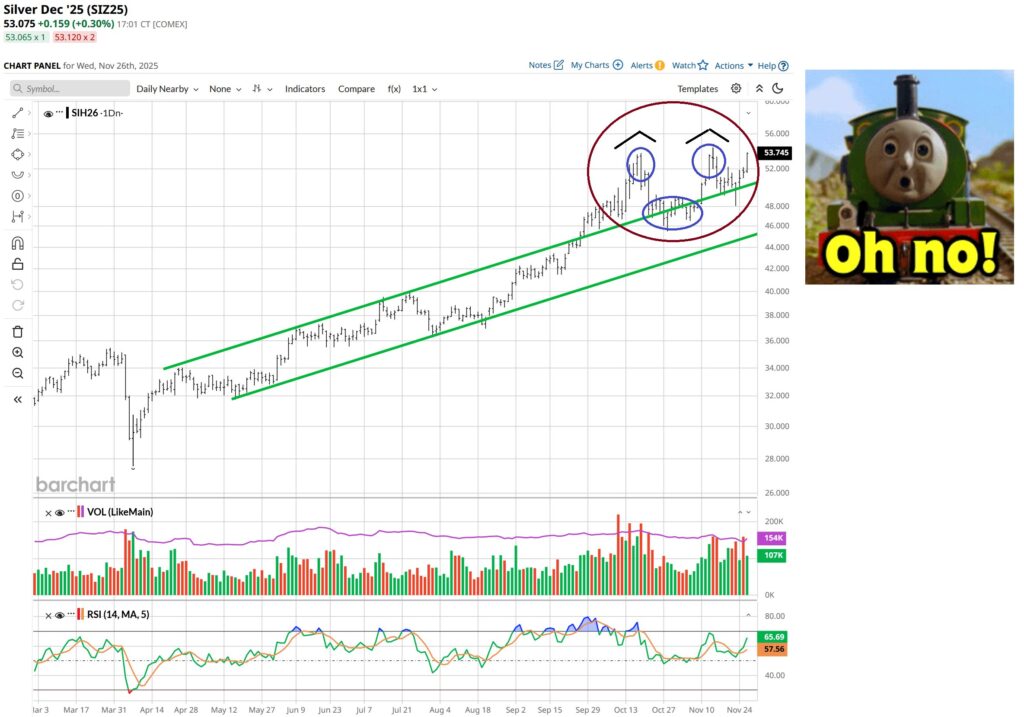Collapse the drawing toolbar with double chevron
This screenshot has width=1024, height=717.
(16, 399)
